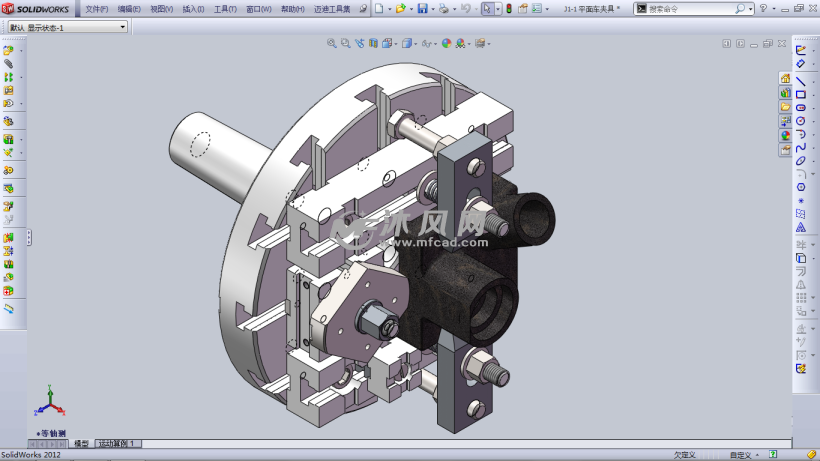Viewport: 820px width, 461px height.
Task: Open the 工具(T) menu
Action: (x=225, y=9)
